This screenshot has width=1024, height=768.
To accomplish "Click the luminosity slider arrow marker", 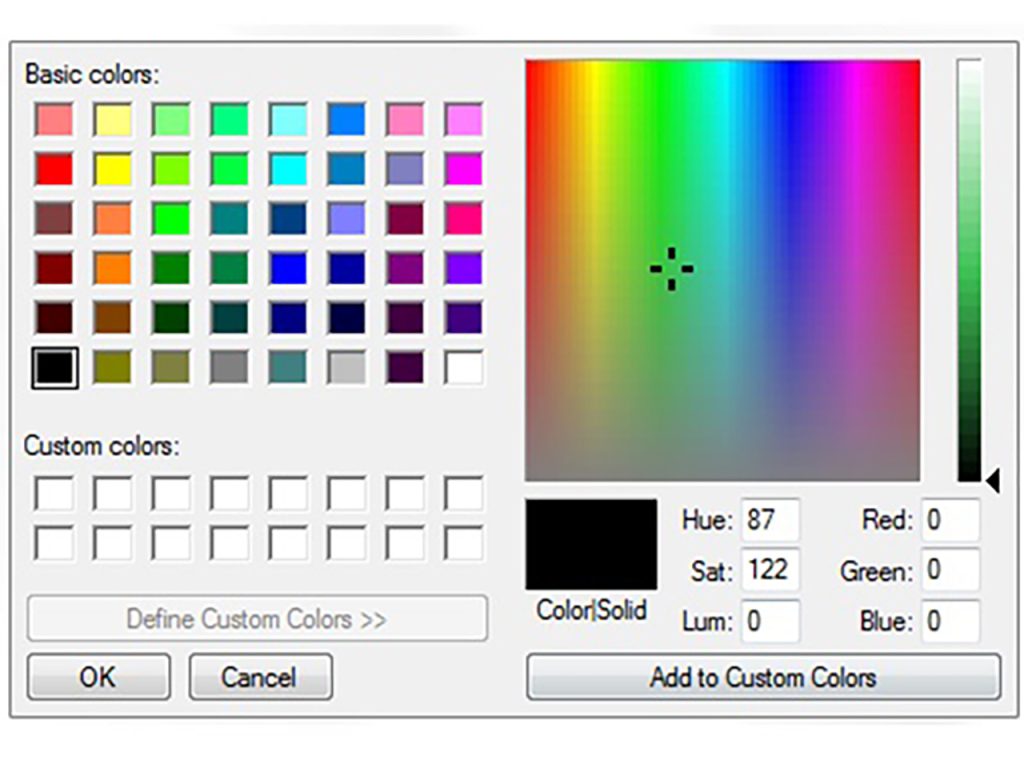I will tap(992, 482).
